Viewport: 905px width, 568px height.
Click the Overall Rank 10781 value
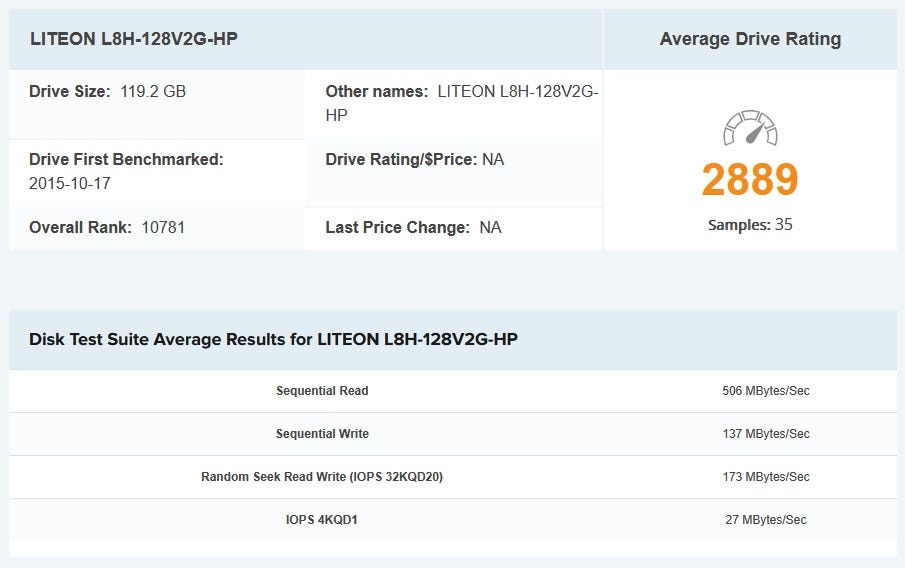[x=163, y=227]
